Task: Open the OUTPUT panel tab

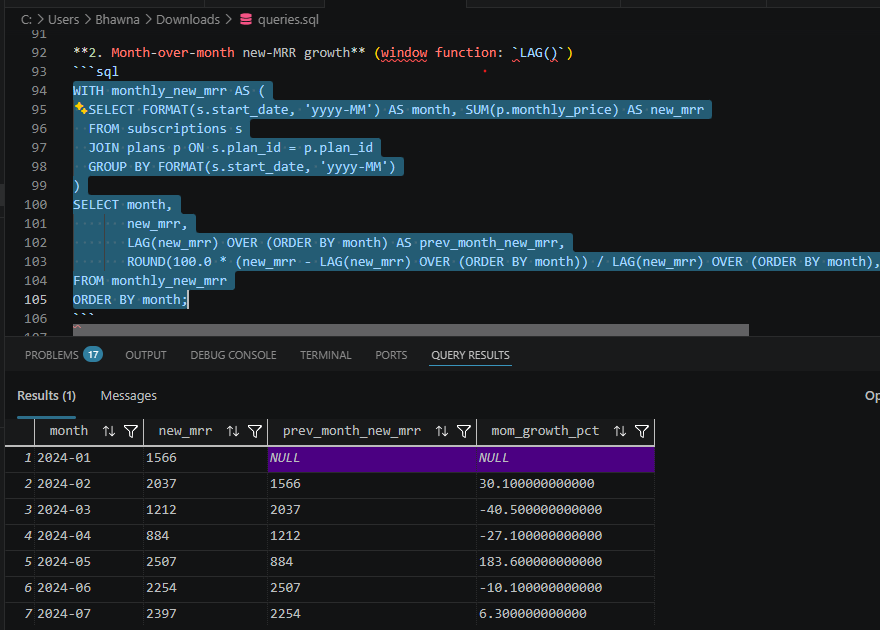Action: [146, 355]
